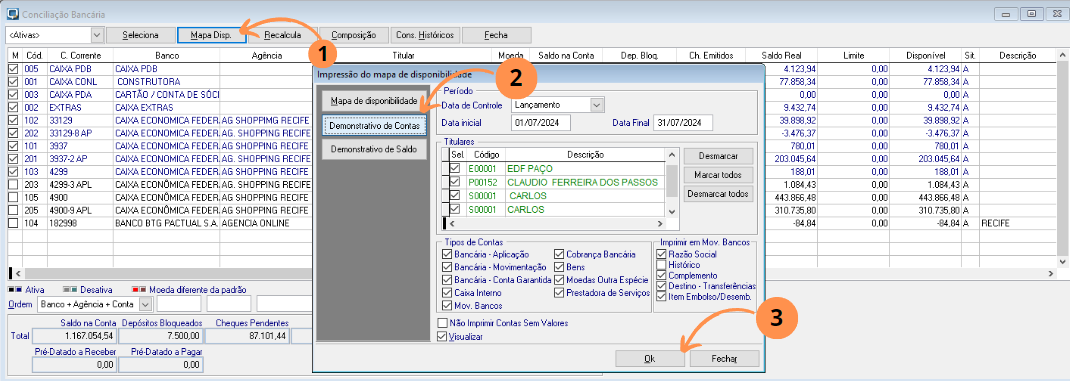Toggle Destino - Transferências checkbox

tap(661, 286)
